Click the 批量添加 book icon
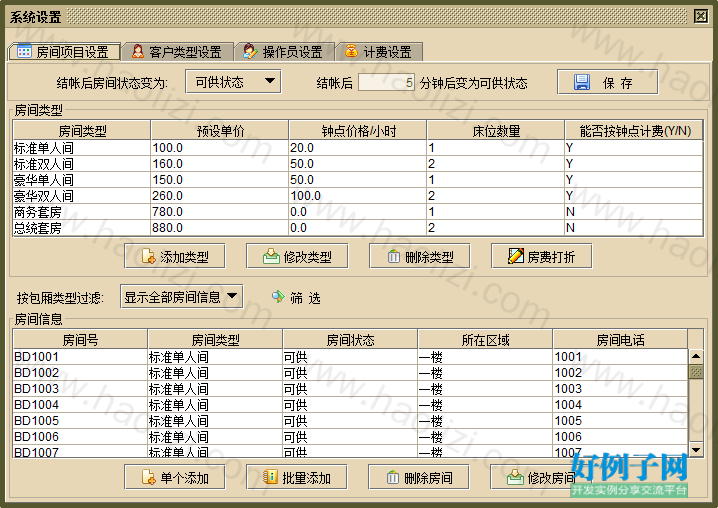 click(x=270, y=477)
